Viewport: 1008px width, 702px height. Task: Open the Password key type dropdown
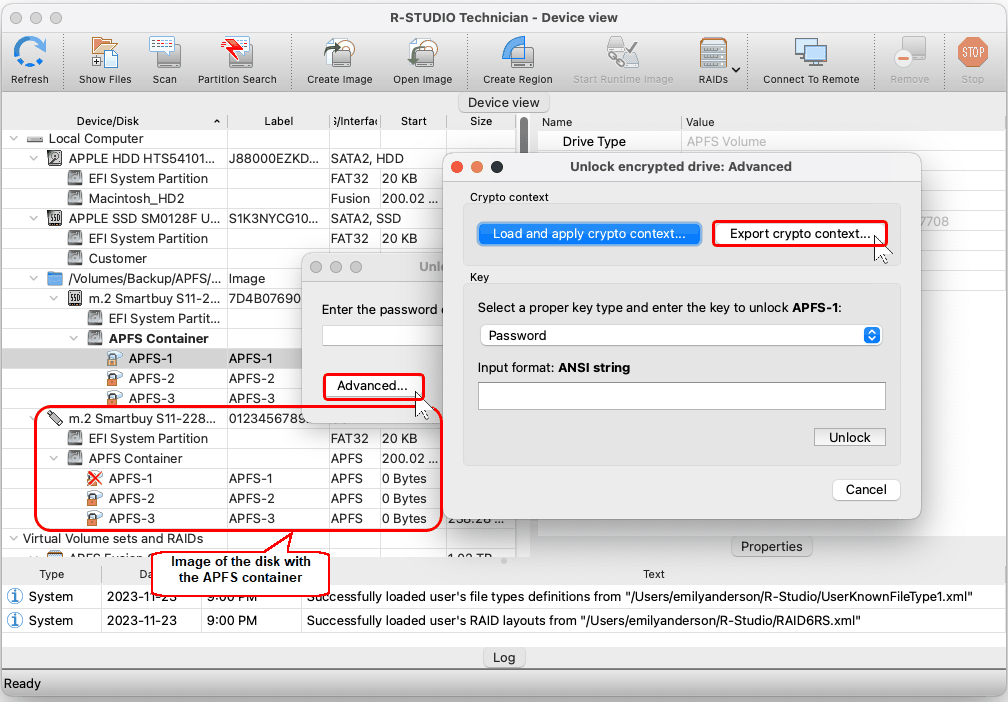(681, 335)
